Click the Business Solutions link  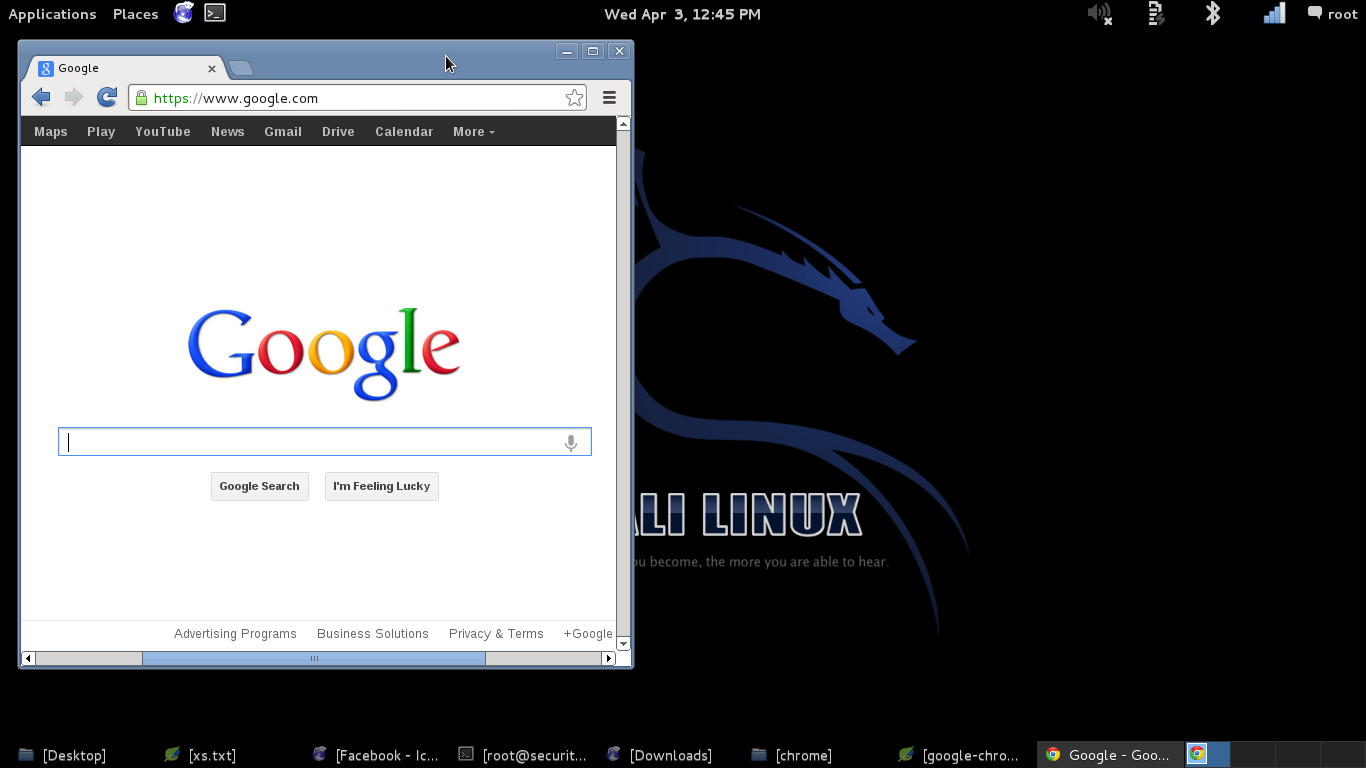pos(373,634)
